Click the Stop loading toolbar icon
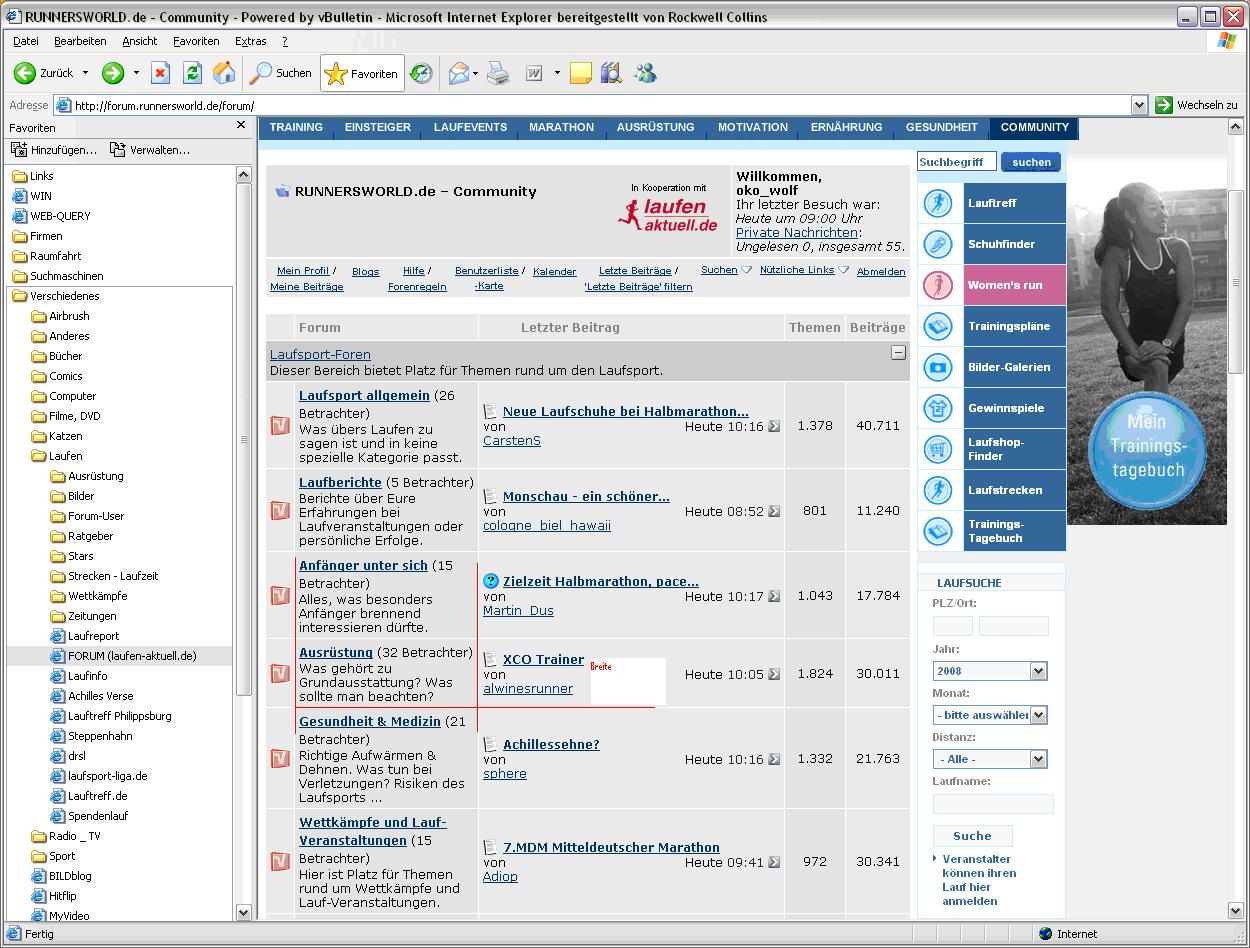Image resolution: width=1250 pixels, height=948 pixels. click(160, 73)
